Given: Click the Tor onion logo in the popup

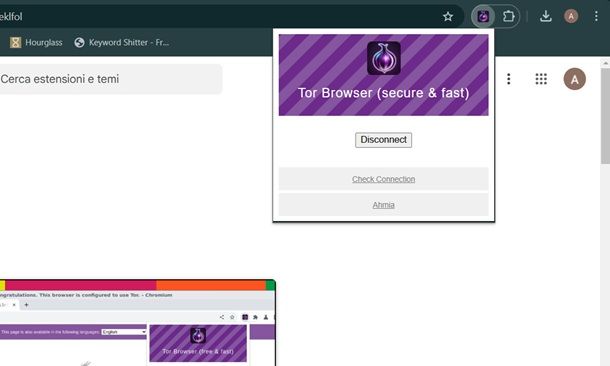Looking at the screenshot, I should tap(384, 58).
